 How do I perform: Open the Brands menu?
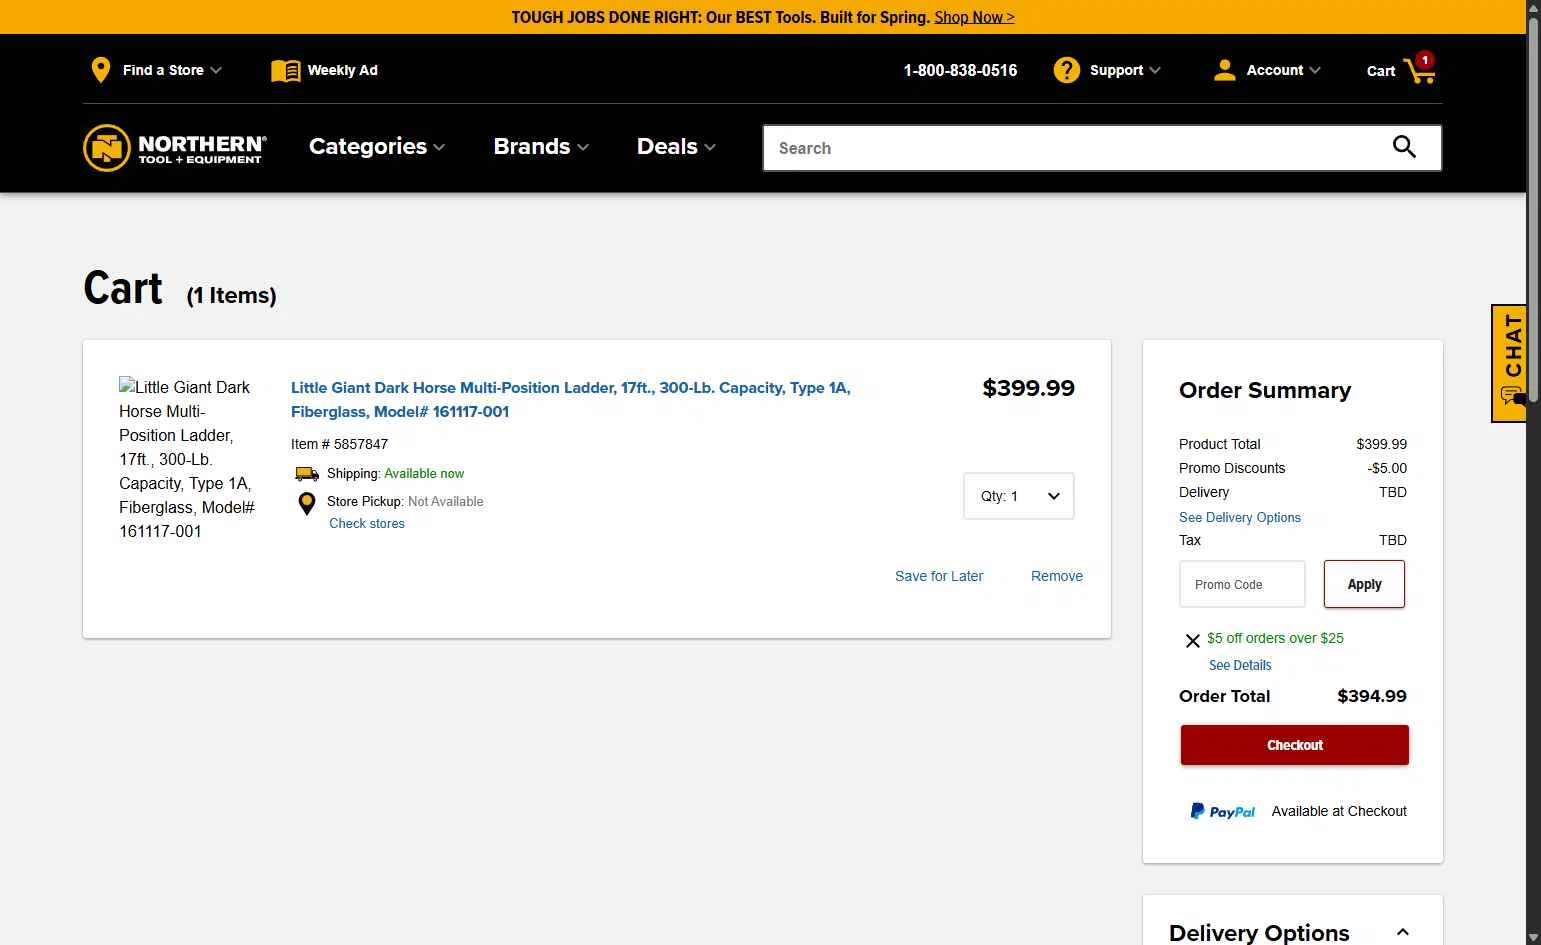coord(540,147)
